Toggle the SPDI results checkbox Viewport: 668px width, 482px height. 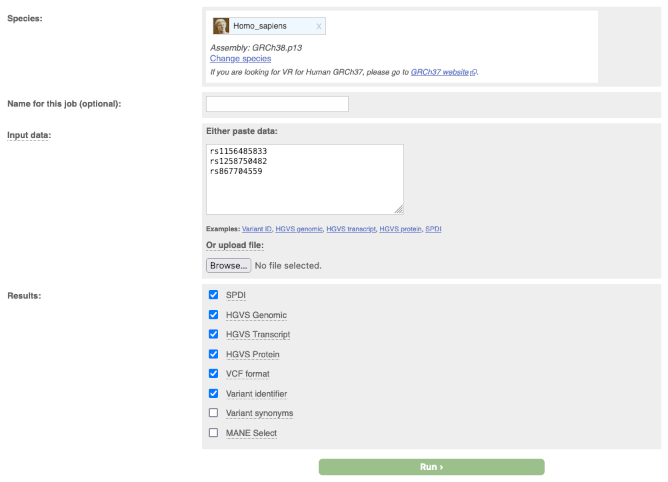[x=213, y=295]
